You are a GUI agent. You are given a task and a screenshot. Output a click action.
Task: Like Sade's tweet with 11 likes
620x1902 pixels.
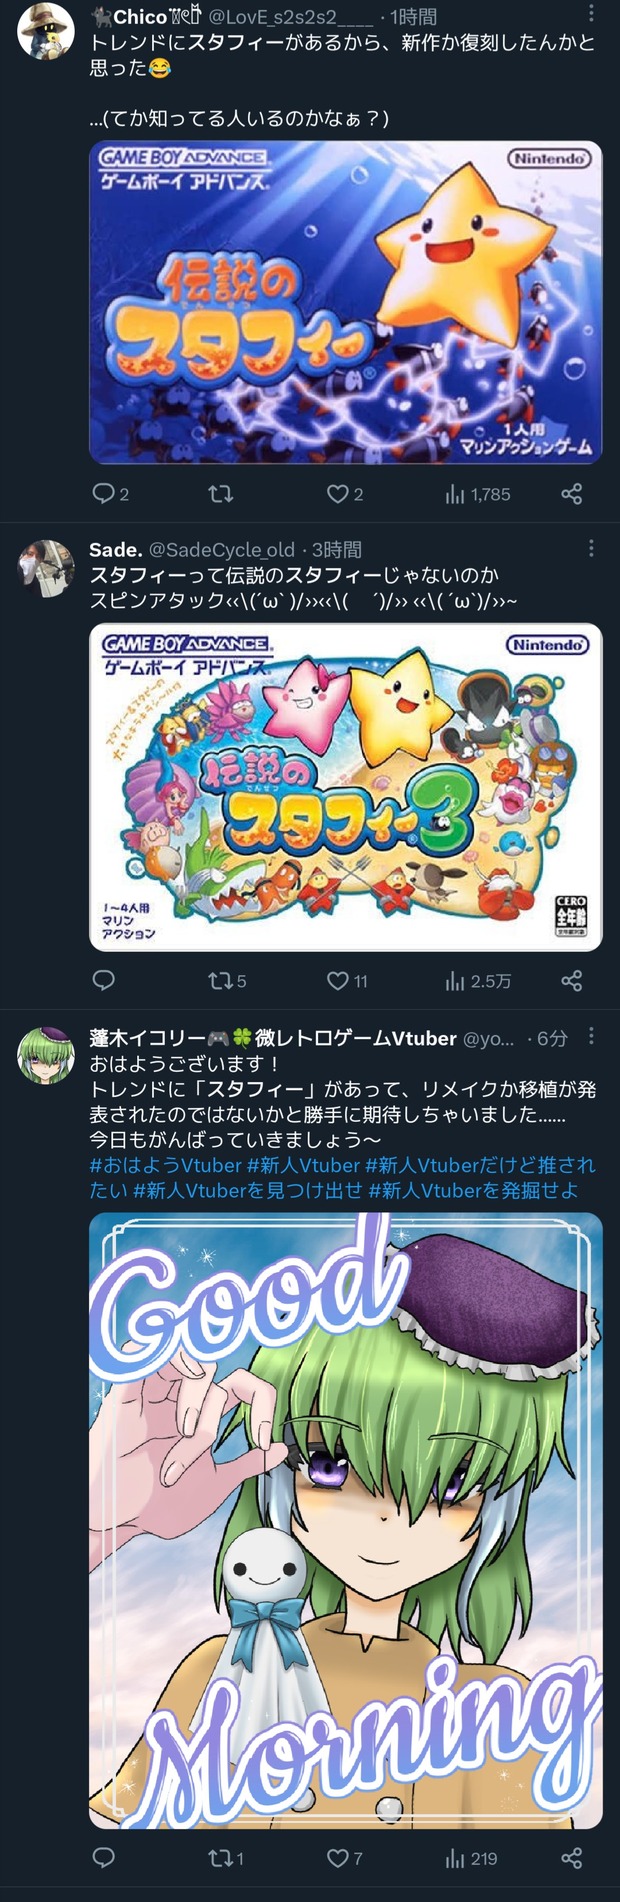point(347,981)
